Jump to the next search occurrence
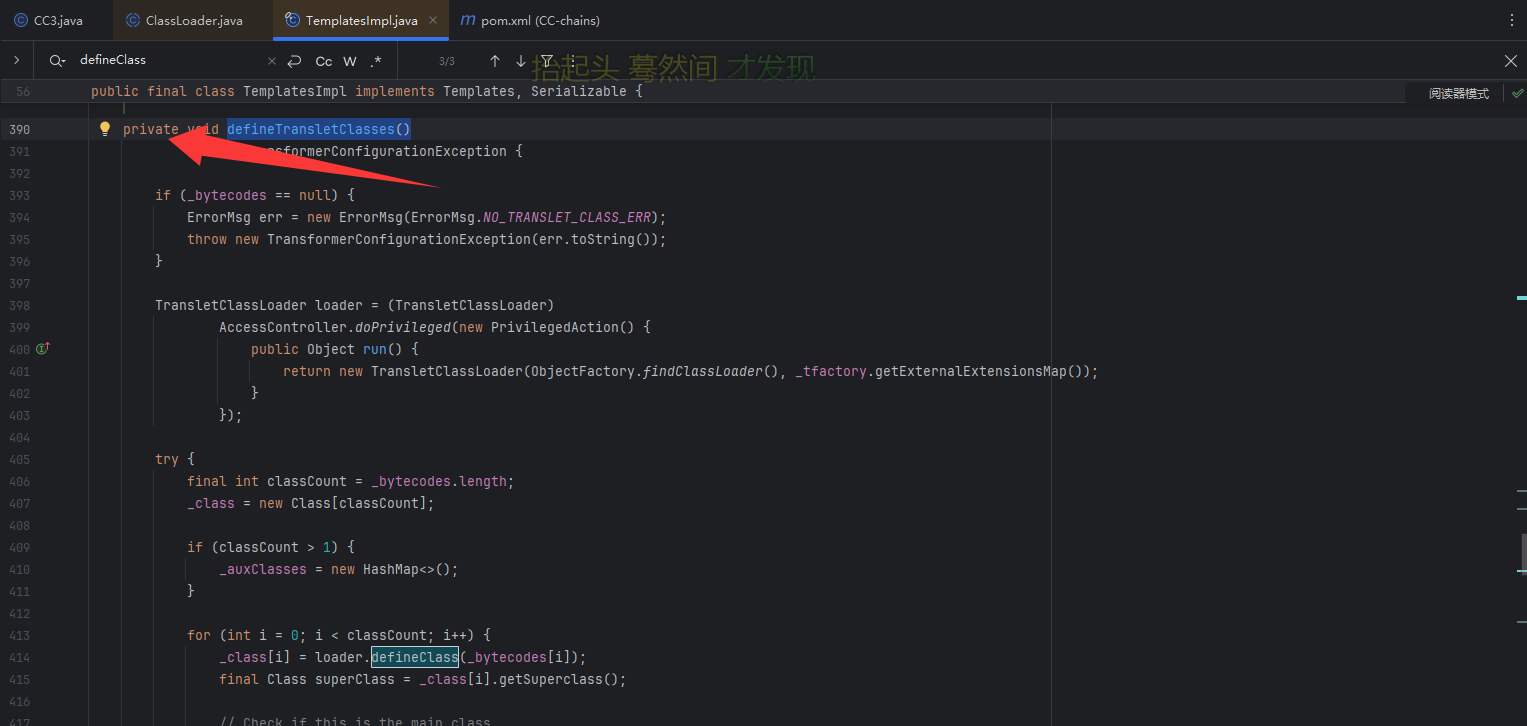 tap(520, 61)
